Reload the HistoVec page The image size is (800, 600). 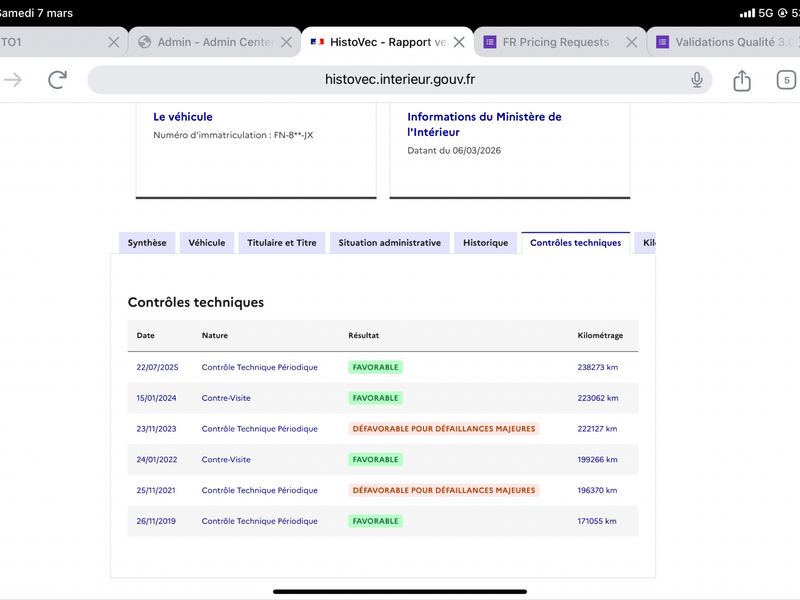(x=58, y=80)
